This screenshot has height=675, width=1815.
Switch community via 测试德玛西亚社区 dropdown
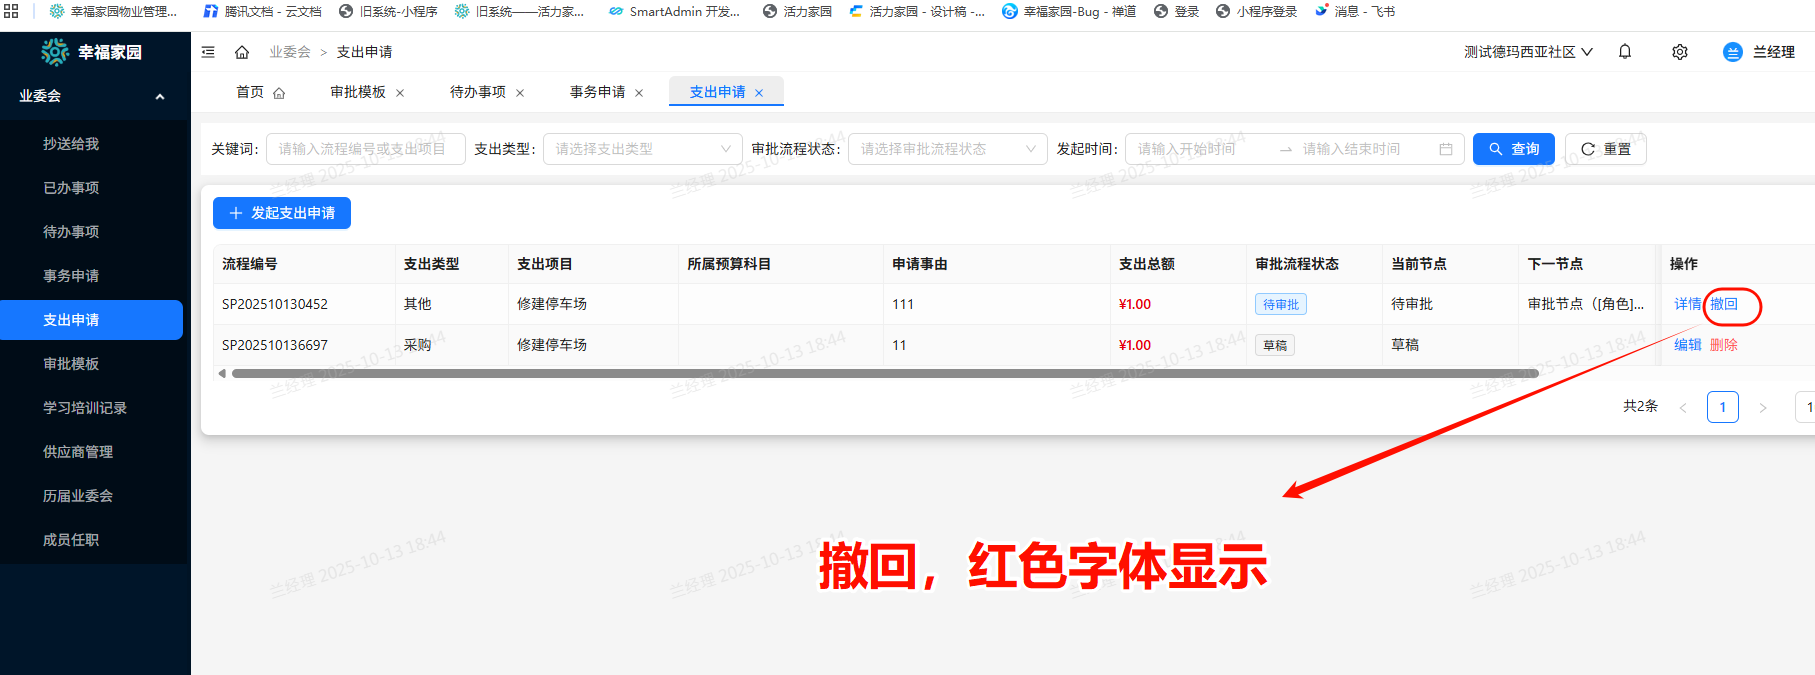tap(1528, 52)
